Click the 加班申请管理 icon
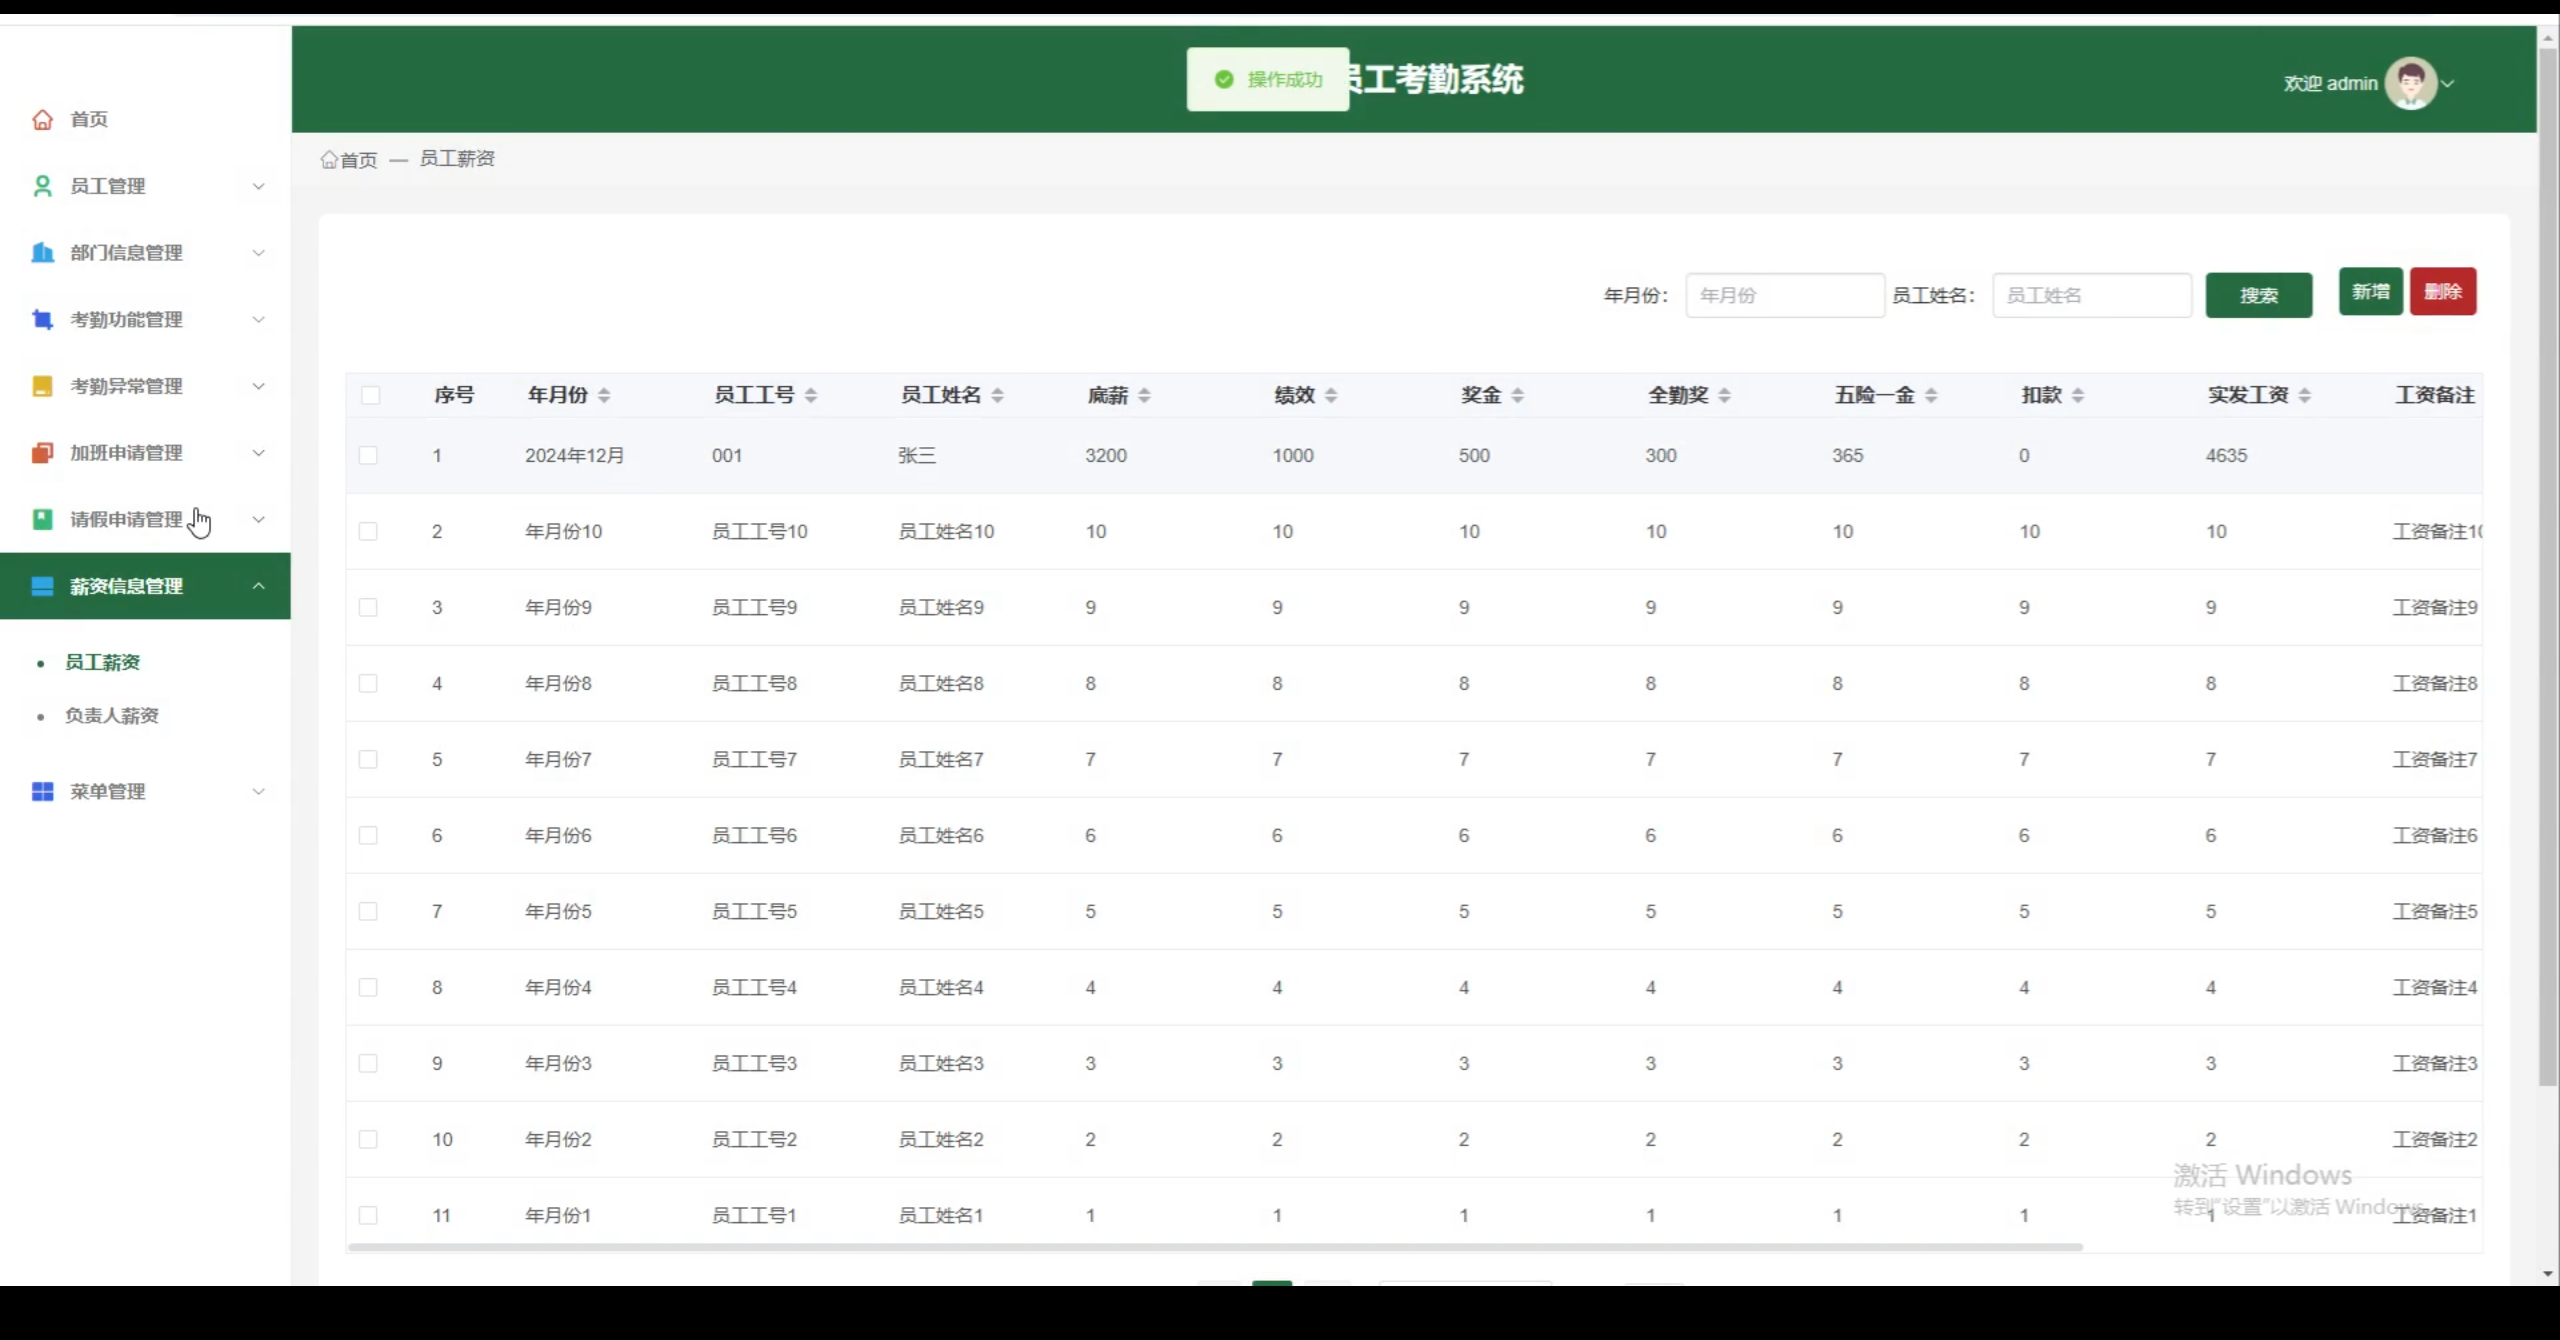Screen dimensions: 2560x1340 tap(42, 453)
